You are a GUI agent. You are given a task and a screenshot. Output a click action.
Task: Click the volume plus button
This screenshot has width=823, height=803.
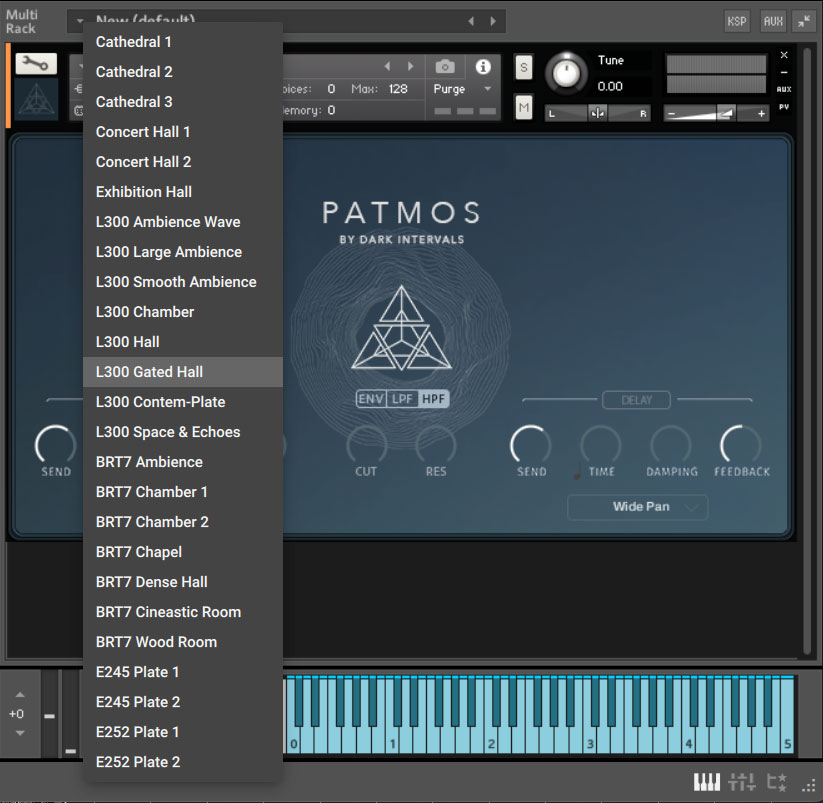(x=761, y=113)
